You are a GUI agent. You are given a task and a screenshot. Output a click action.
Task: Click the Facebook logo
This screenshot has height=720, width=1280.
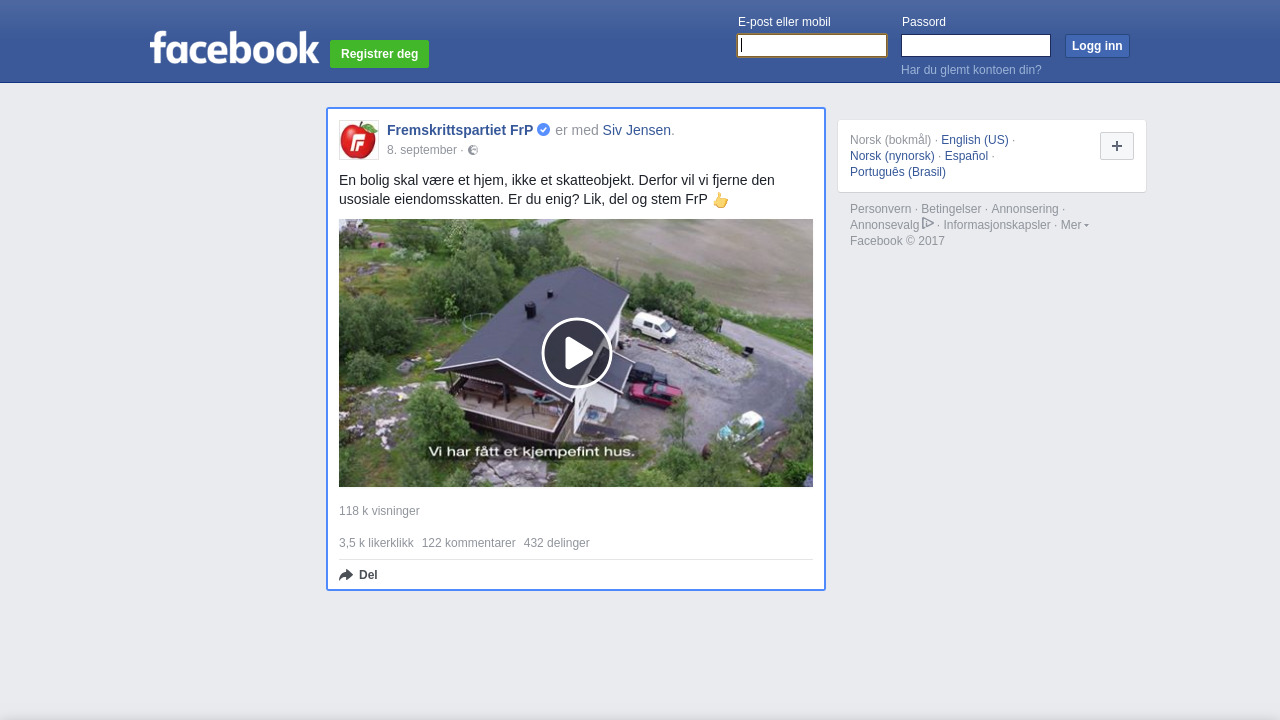(234, 48)
